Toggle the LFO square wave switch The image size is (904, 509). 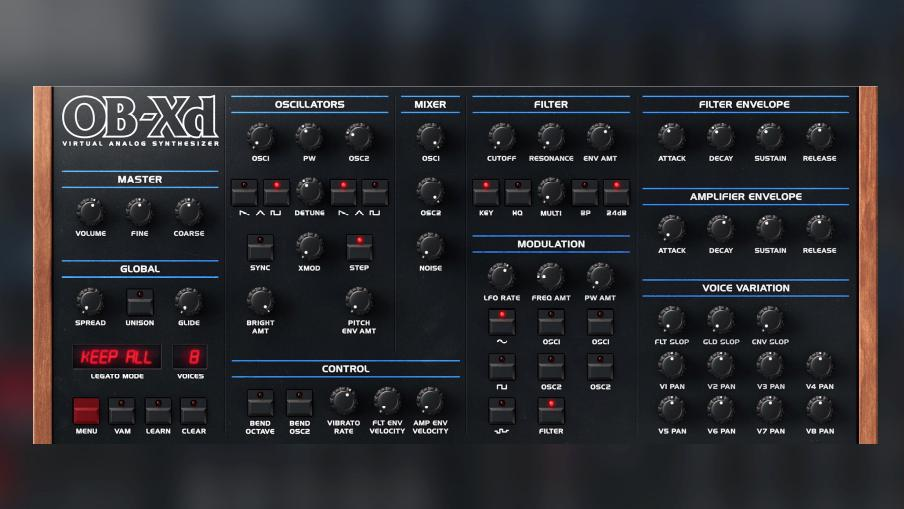point(502,367)
